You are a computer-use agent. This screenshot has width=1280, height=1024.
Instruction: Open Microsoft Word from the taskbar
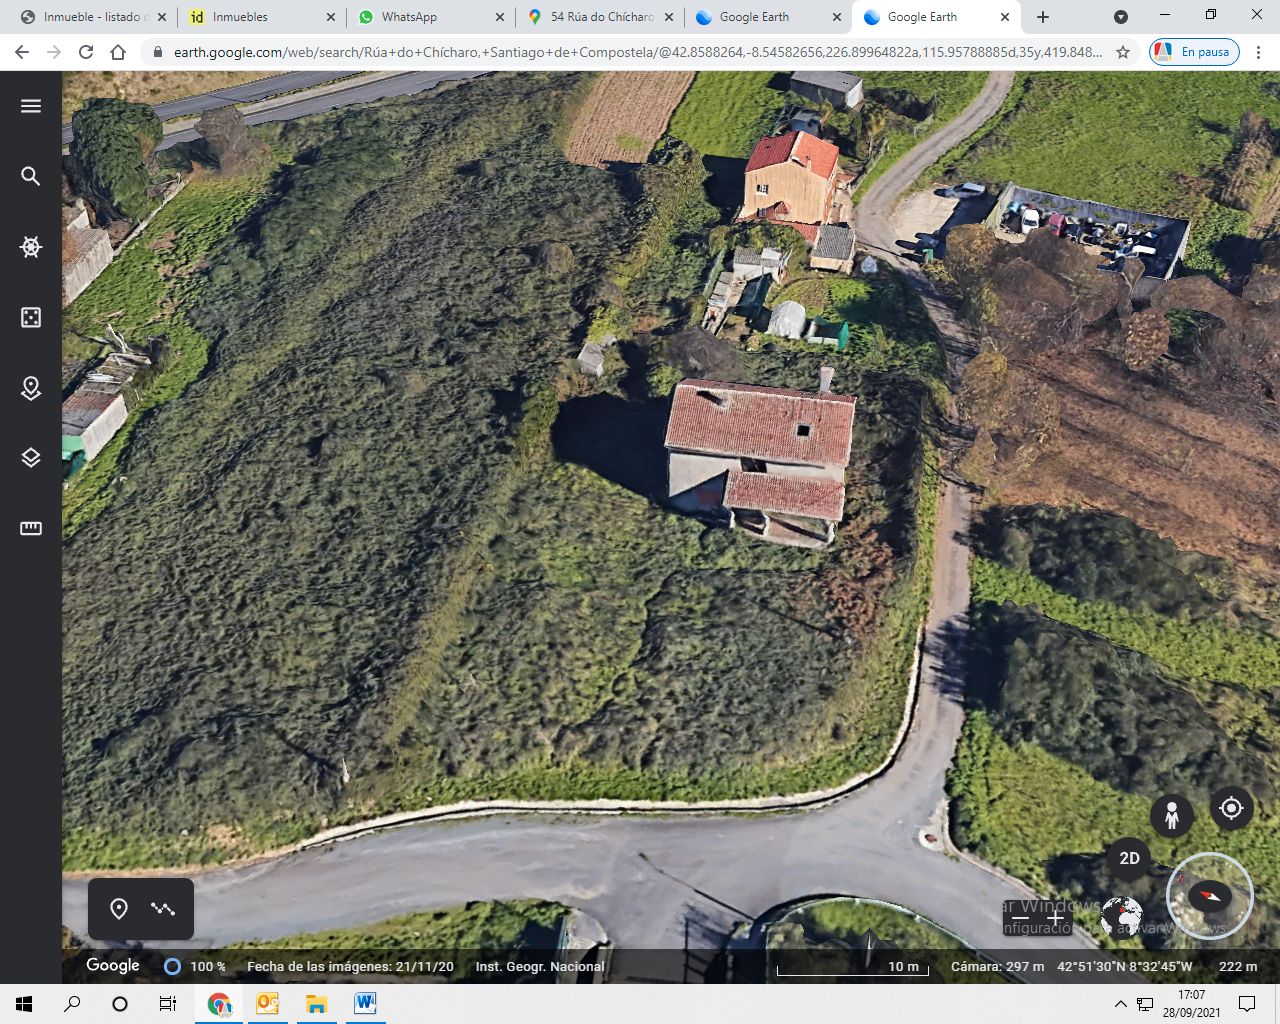[x=364, y=1003]
